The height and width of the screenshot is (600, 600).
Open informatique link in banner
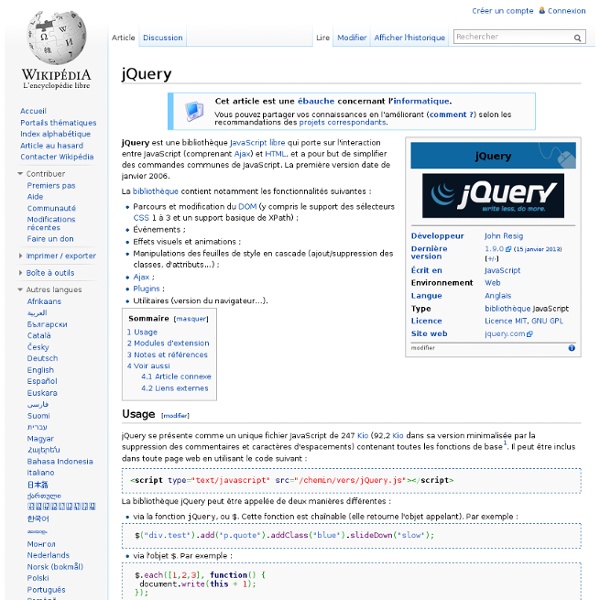[421, 101]
